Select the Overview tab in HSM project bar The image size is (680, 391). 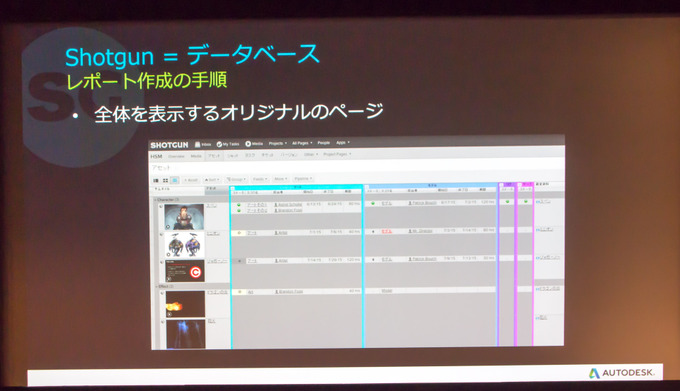(x=176, y=156)
